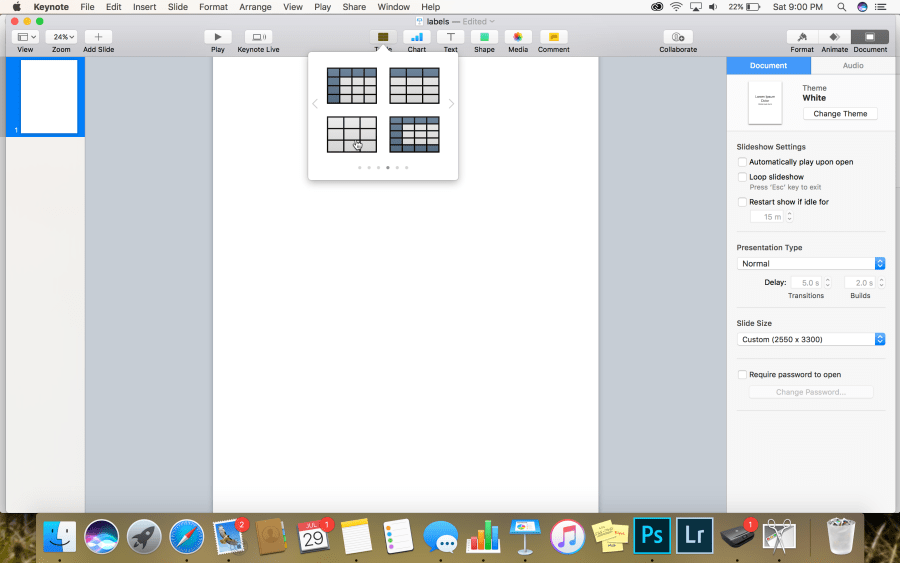This screenshot has width=900, height=563.
Task: Click the Add Slide button
Action: coord(98,37)
